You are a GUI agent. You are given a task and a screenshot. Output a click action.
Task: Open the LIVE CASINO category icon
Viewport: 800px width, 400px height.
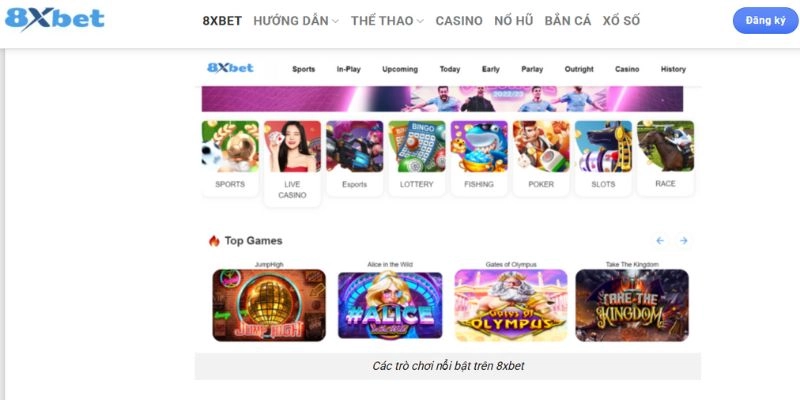pos(292,147)
